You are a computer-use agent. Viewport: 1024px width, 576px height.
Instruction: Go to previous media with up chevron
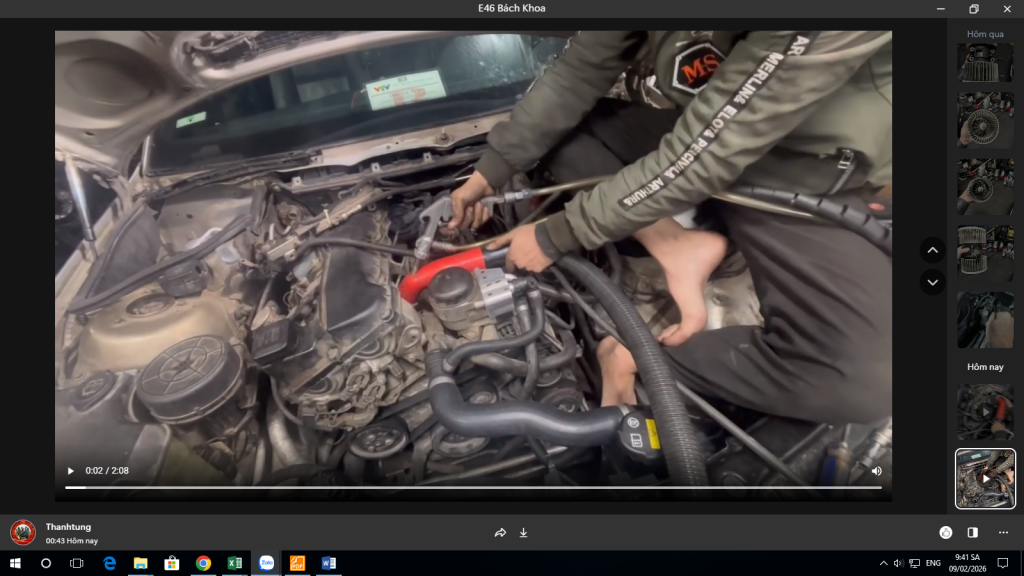point(933,250)
